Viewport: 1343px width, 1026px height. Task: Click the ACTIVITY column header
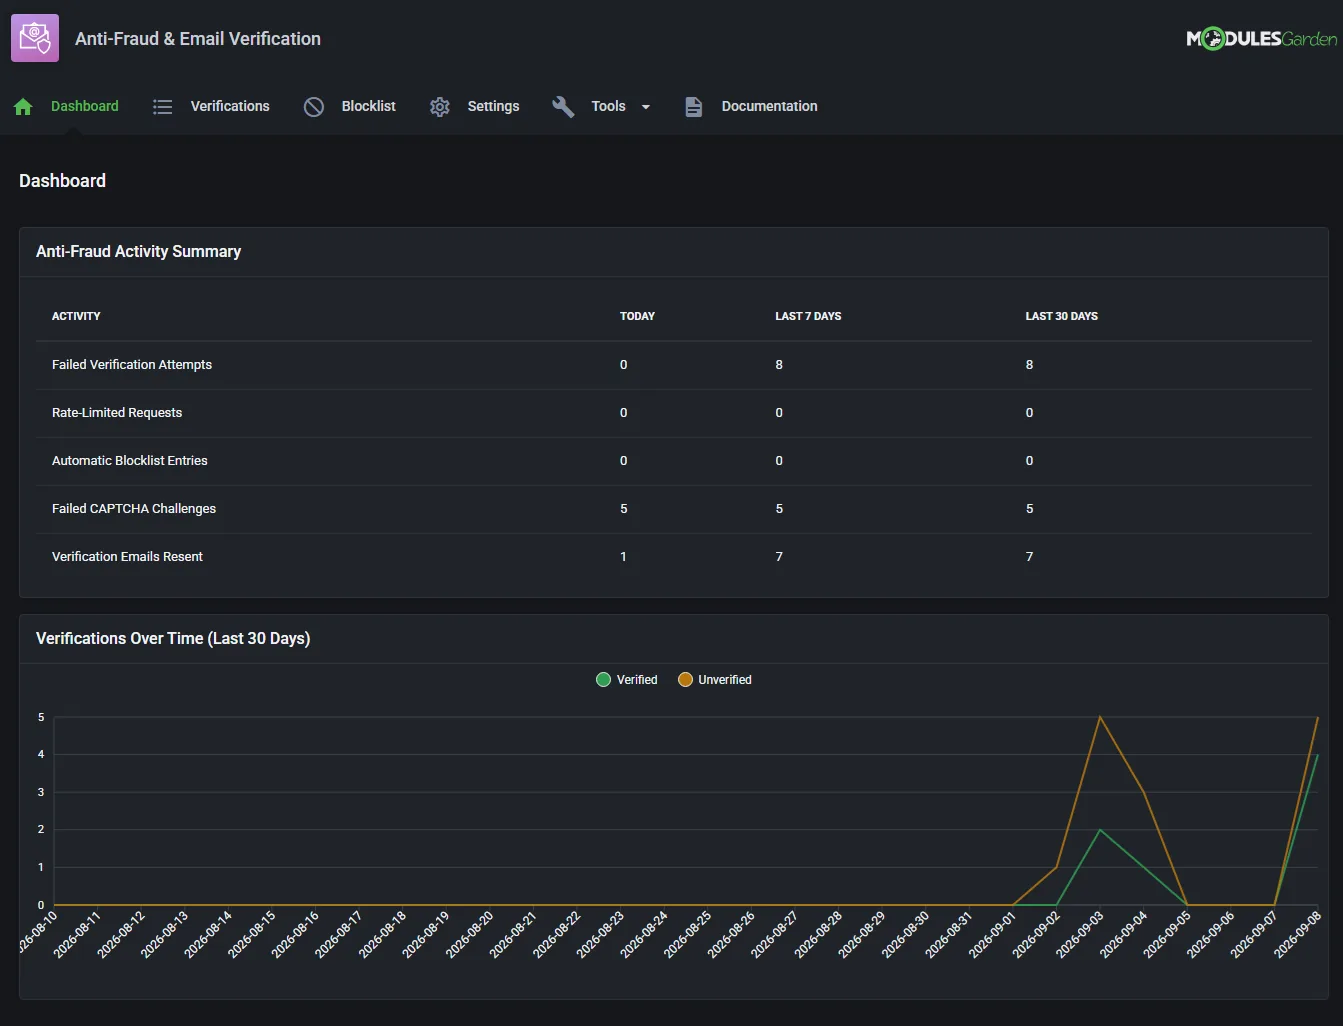[x=76, y=316]
